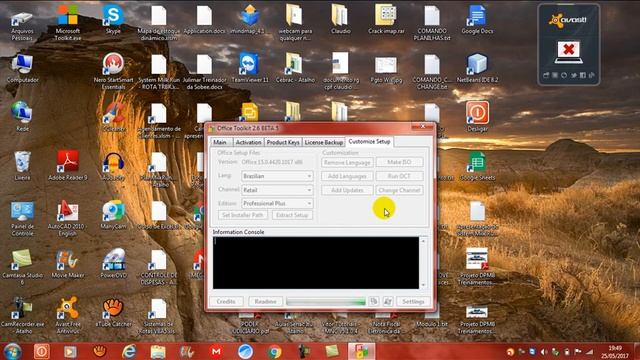Expand the Lang dropdown showing Brazilian
The height and width of the screenshot is (360, 640).
click(x=277, y=176)
